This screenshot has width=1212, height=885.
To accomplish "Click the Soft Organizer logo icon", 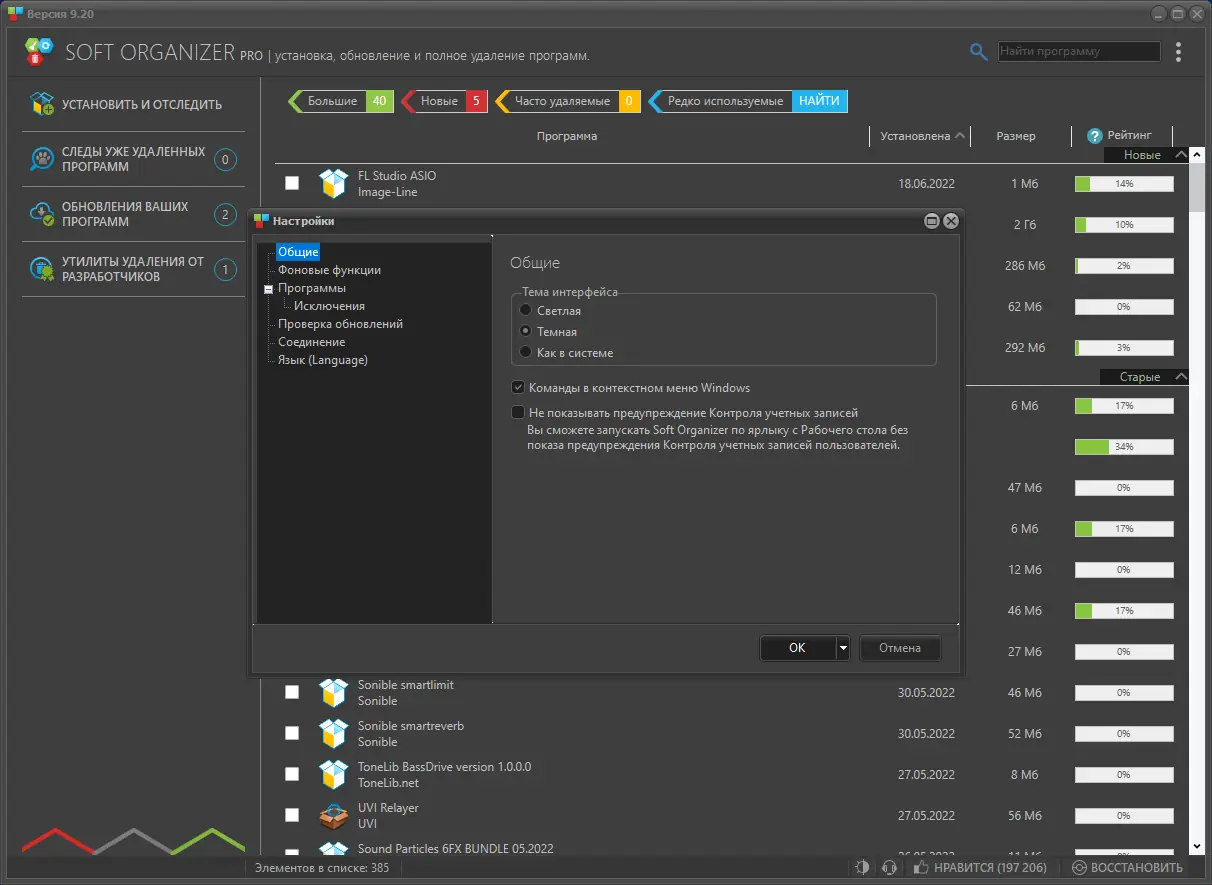I will tap(38, 52).
